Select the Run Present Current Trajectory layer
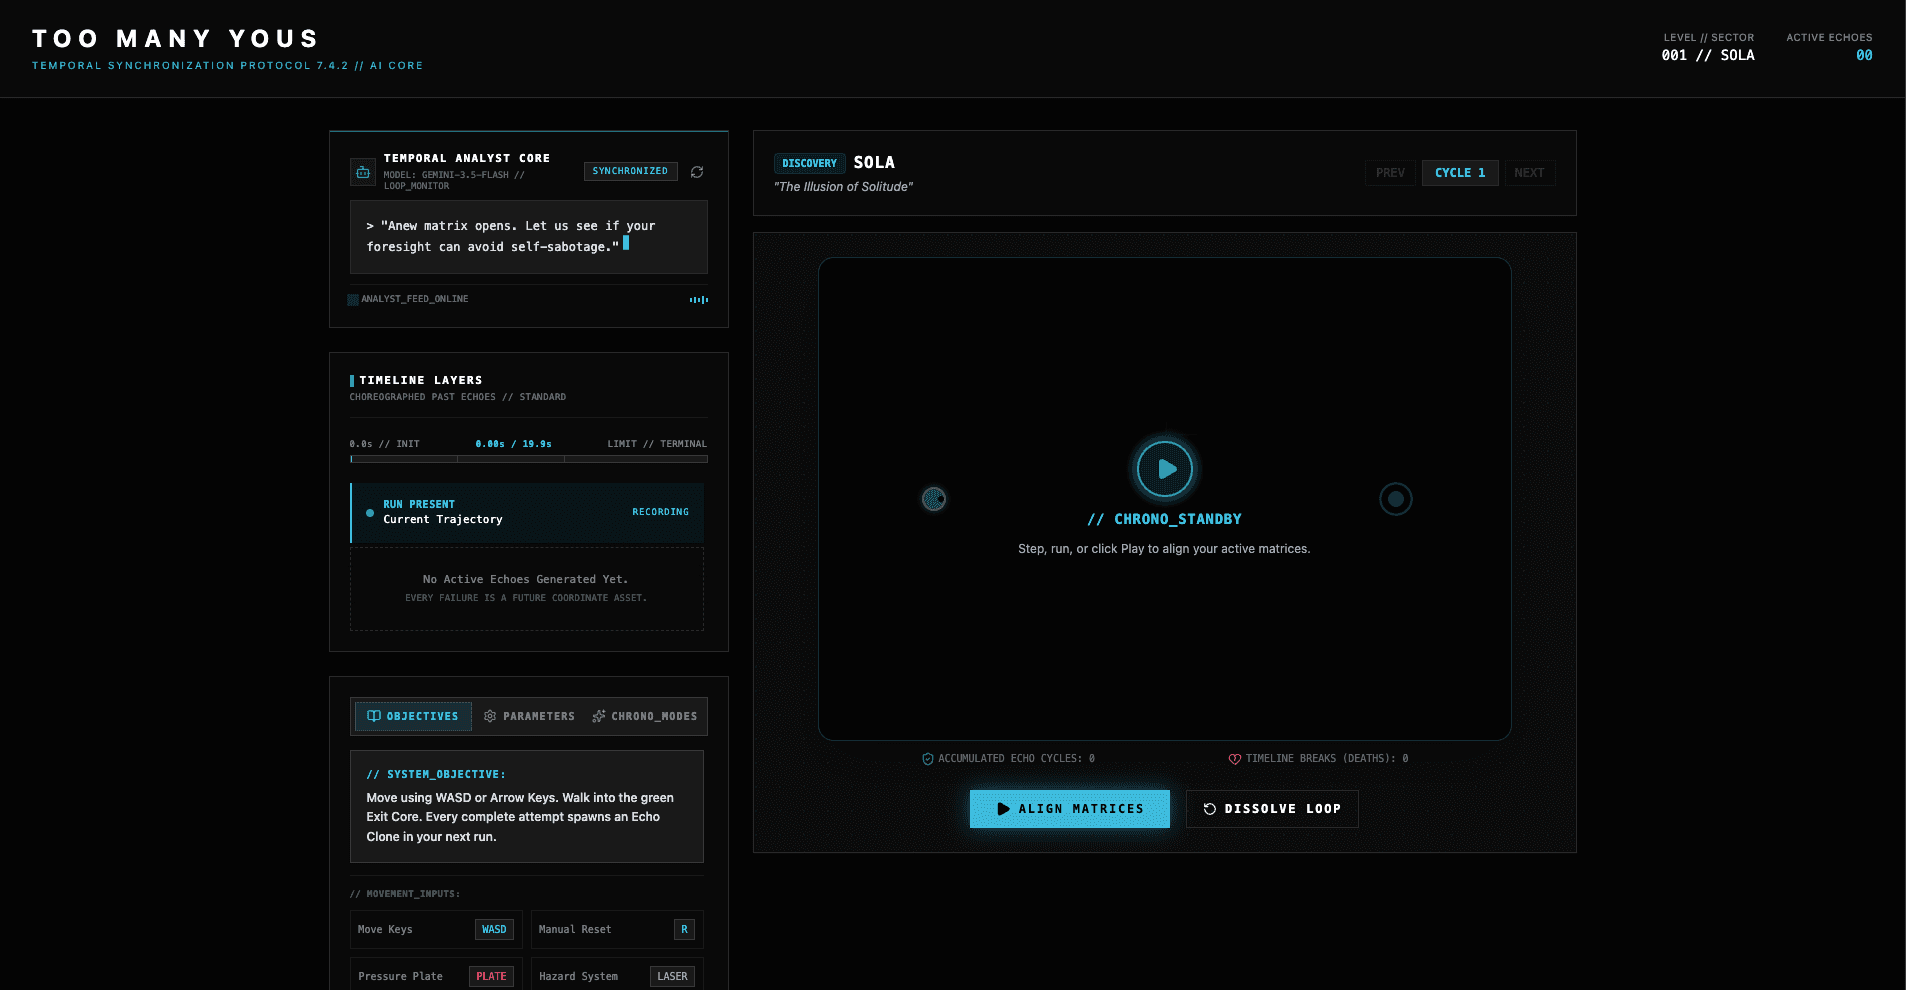The height and width of the screenshot is (990, 1906). (x=527, y=513)
